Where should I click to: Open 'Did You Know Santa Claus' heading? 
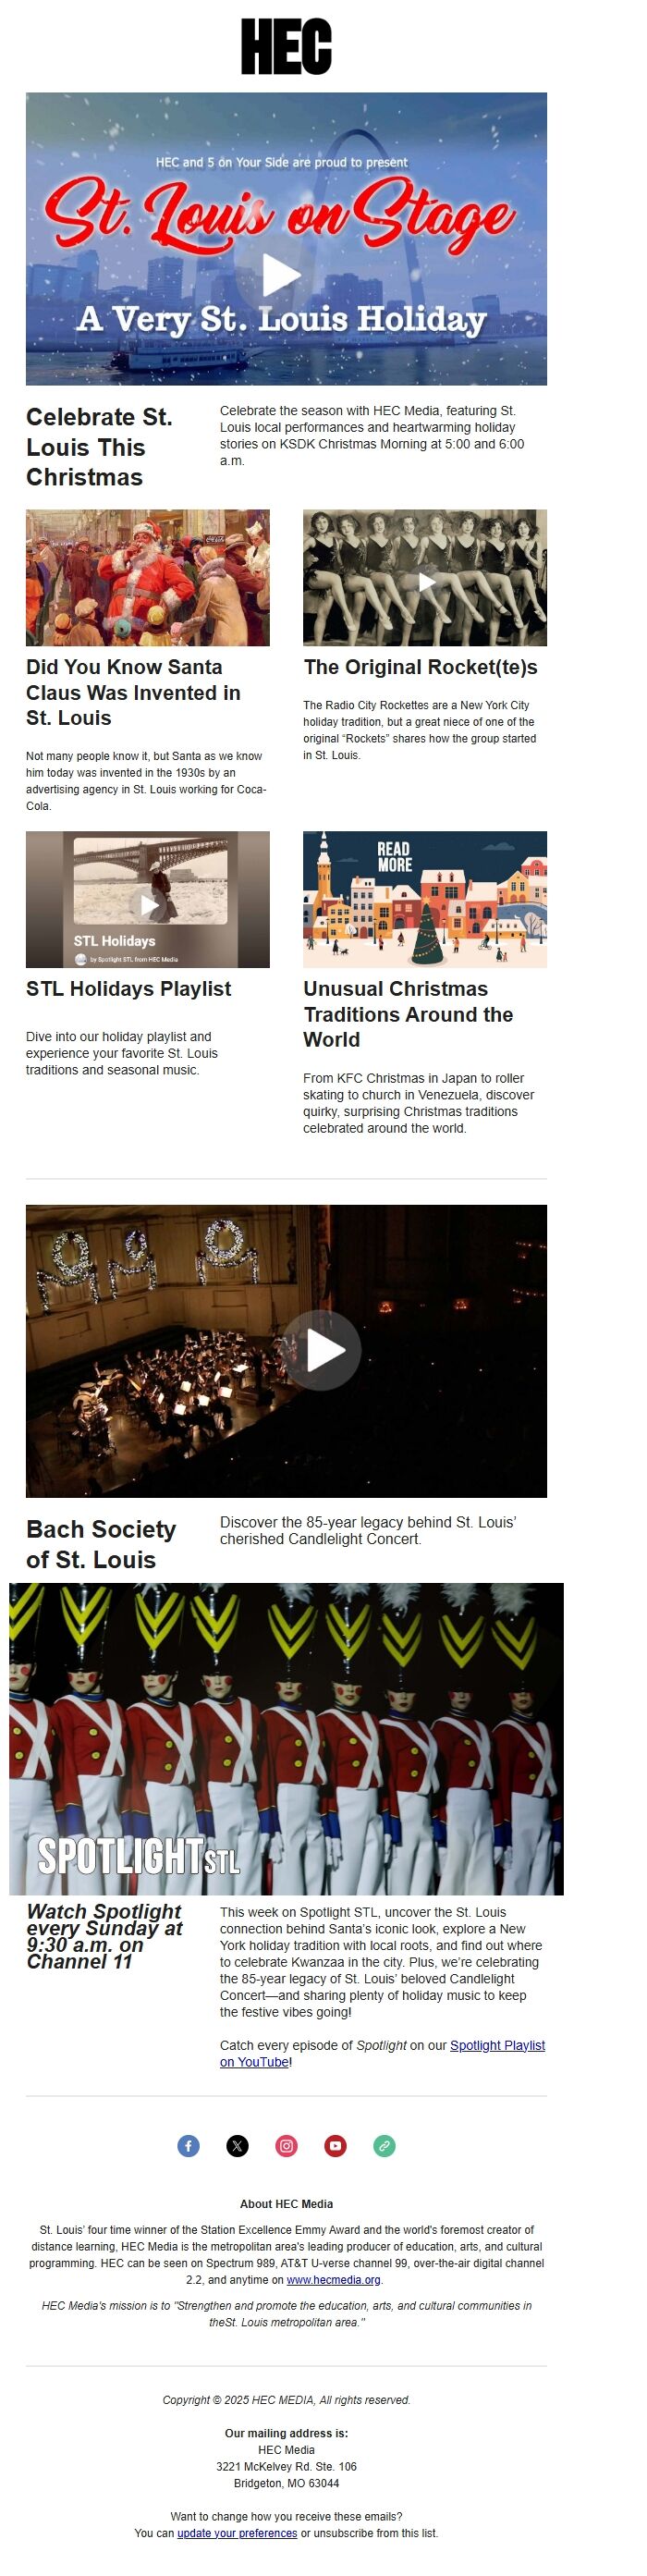(133, 692)
